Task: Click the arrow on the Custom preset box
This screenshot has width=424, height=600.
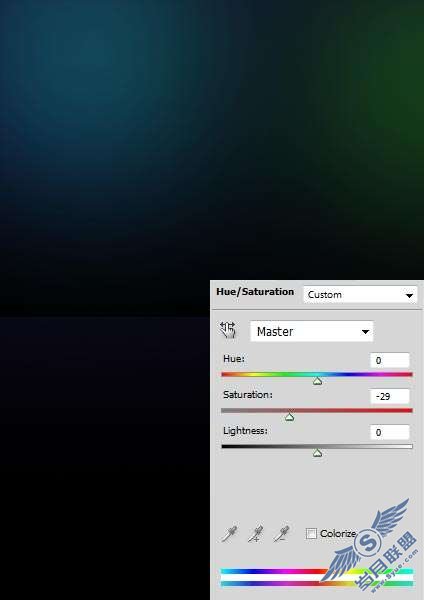Action: coord(409,295)
